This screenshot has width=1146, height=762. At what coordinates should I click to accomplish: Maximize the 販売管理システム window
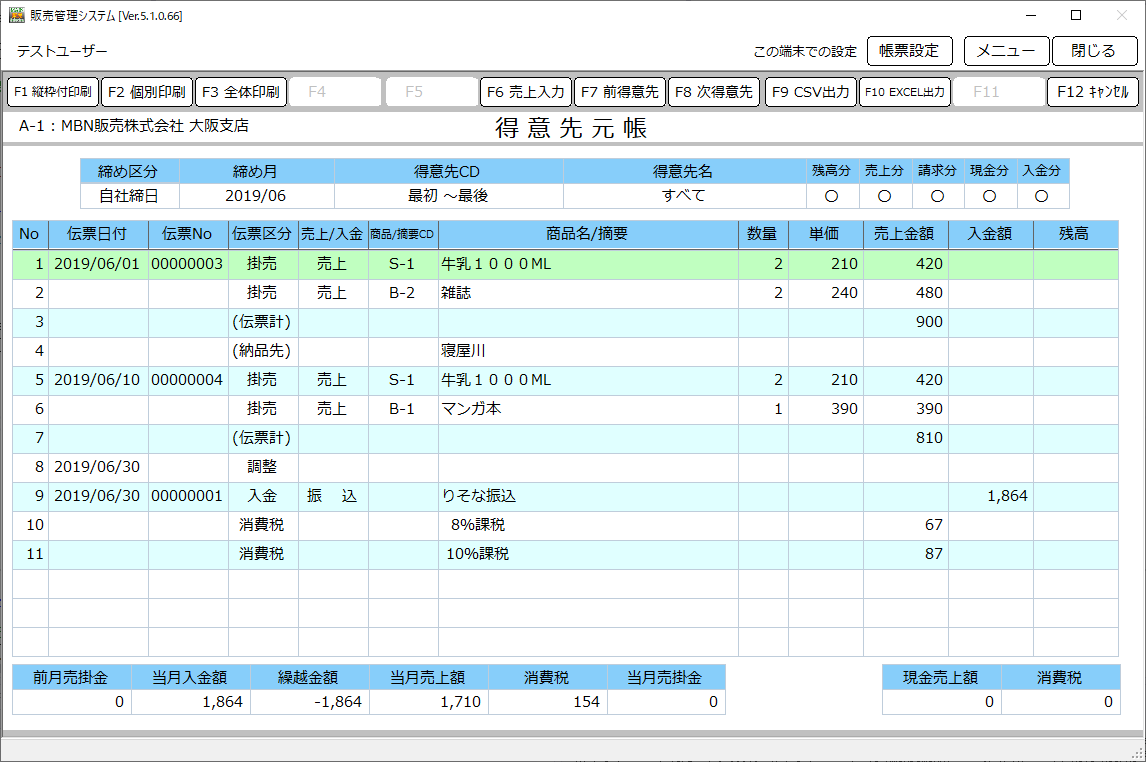[x=1076, y=15]
